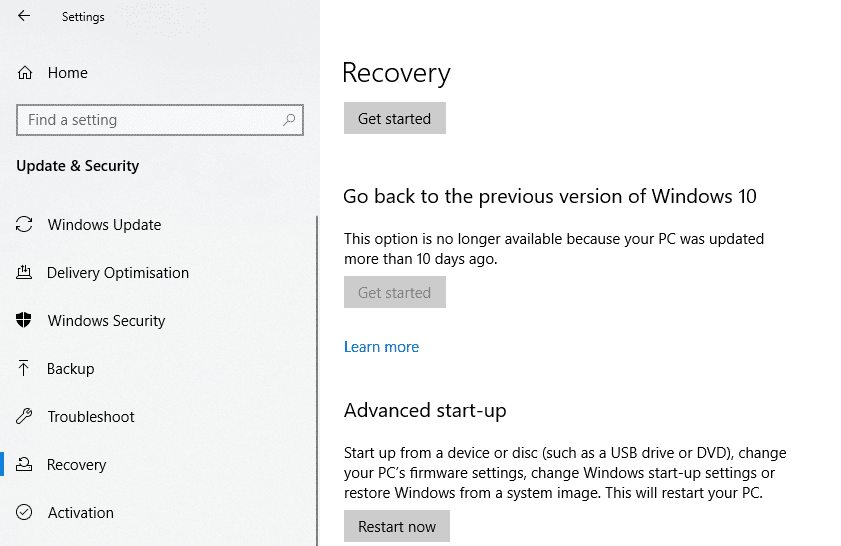
Task: Click the Delivery Optimisation icon
Action: click(x=24, y=273)
